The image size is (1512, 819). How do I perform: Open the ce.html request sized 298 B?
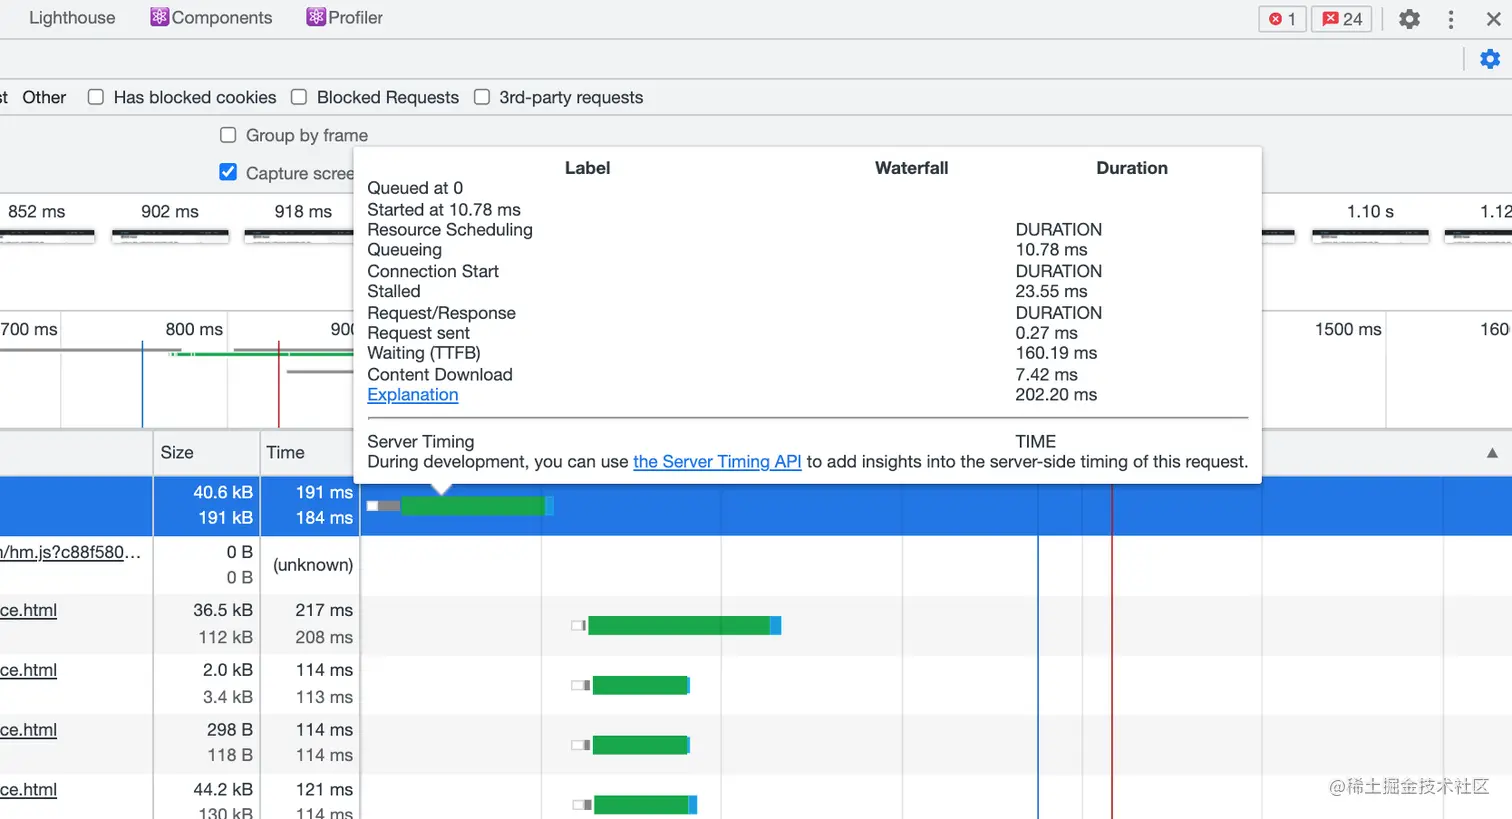pos(28,730)
